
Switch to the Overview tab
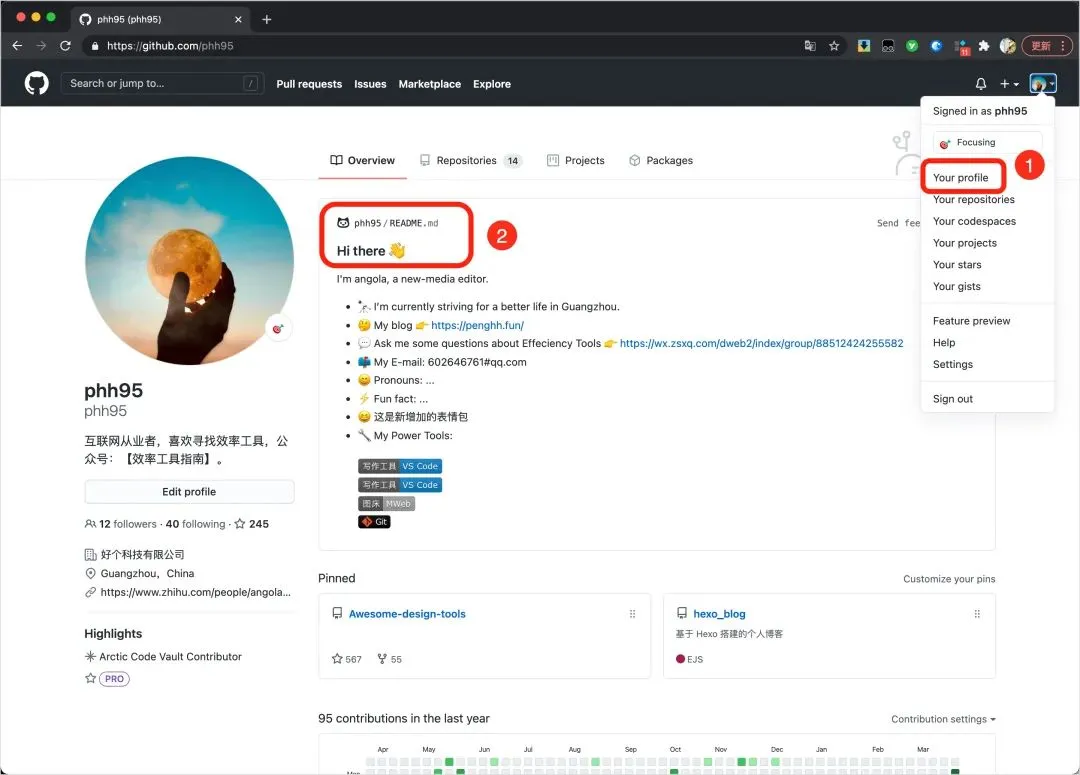(x=362, y=161)
